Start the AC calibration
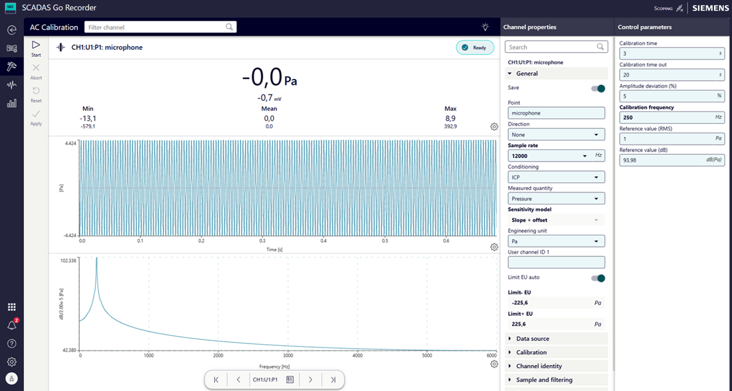 pyautogui.click(x=36, y=48)
